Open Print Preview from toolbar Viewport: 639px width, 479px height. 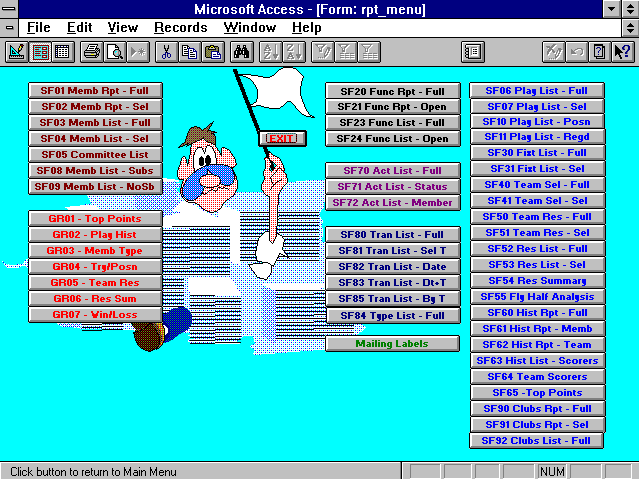[115, 51]
